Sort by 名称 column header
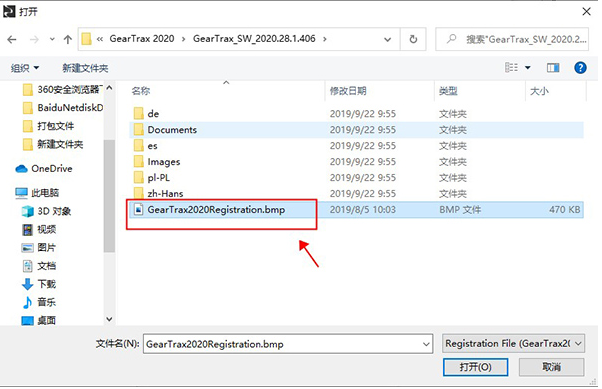The width and height of the screenshot is (602, 389). coord(141,91)
